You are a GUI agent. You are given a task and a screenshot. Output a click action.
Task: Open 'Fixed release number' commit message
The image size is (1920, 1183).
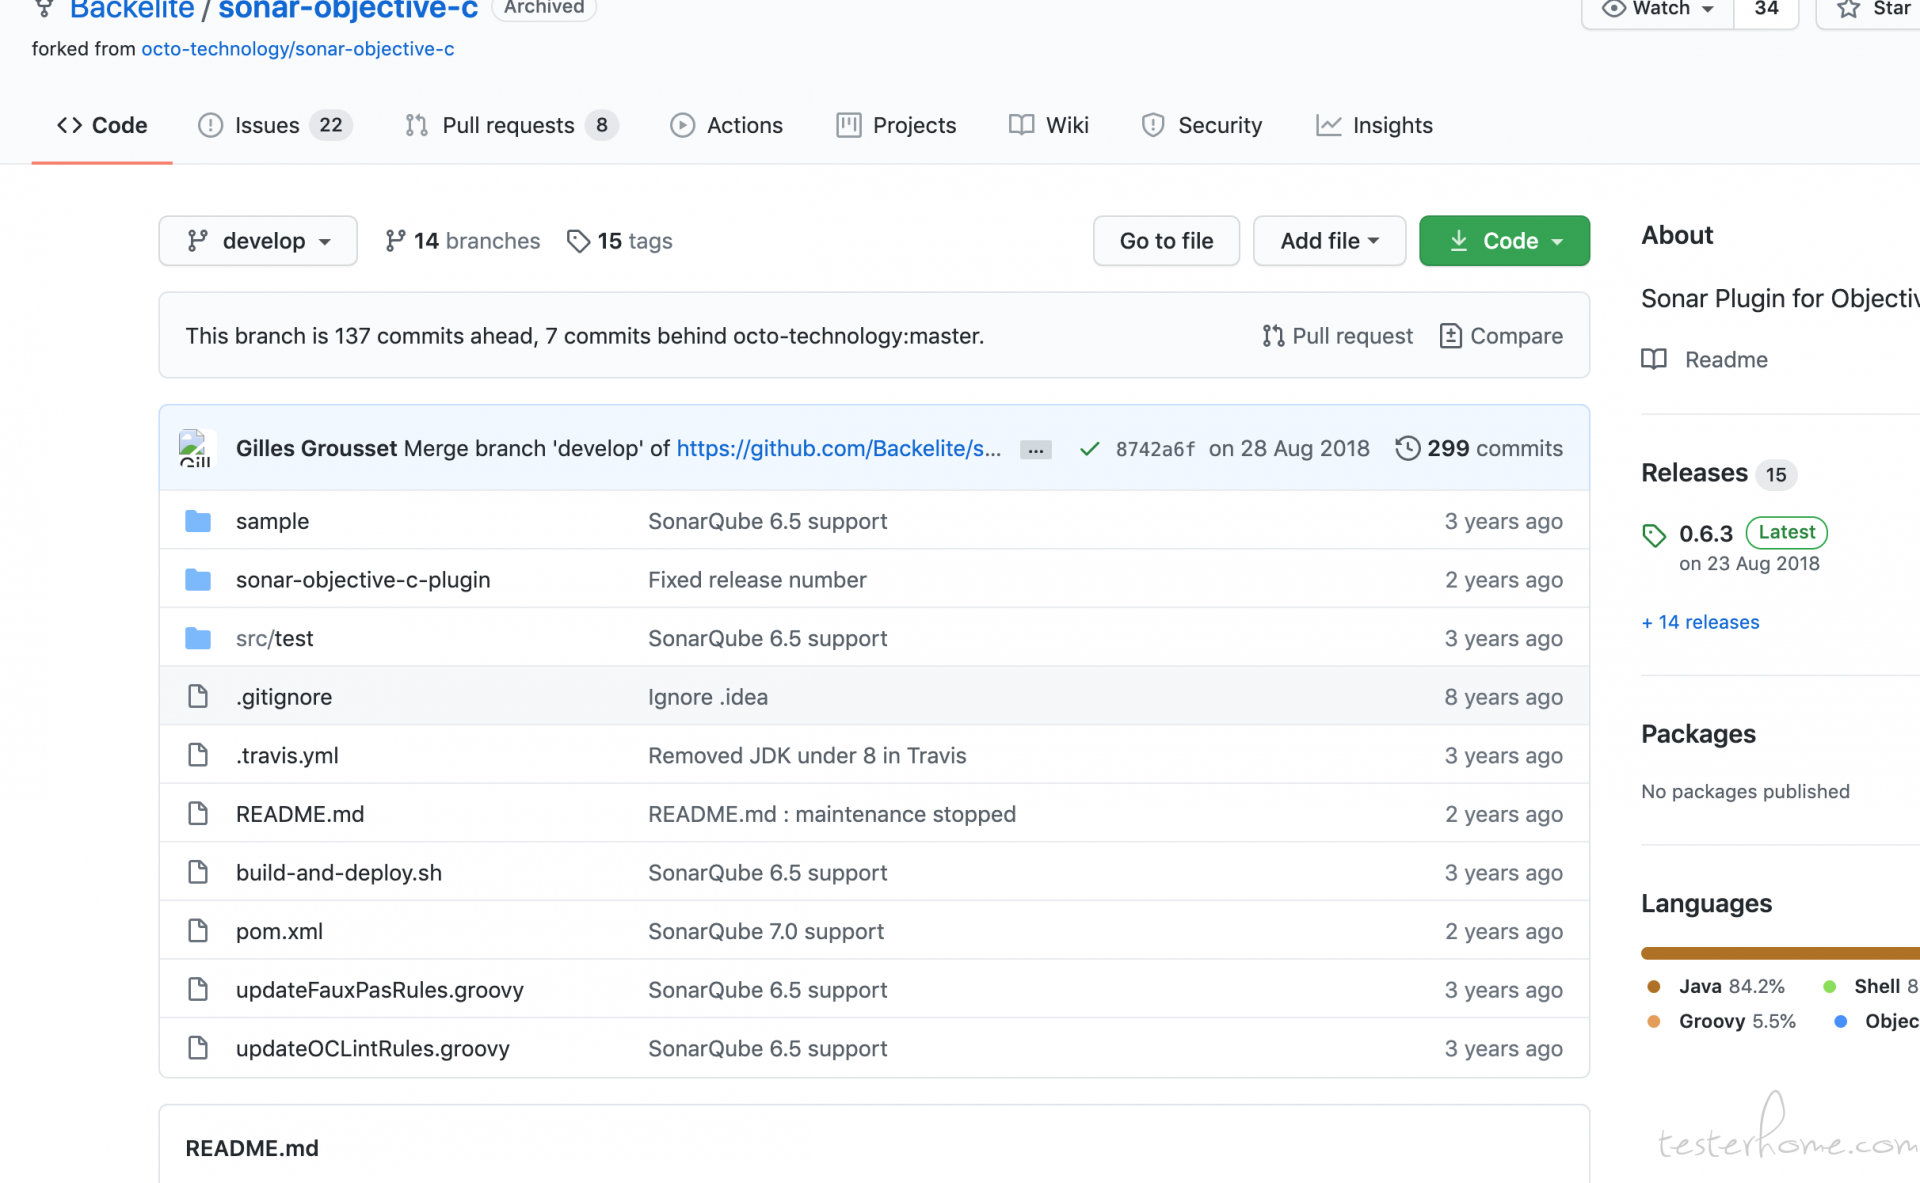[x=757, y=580]
